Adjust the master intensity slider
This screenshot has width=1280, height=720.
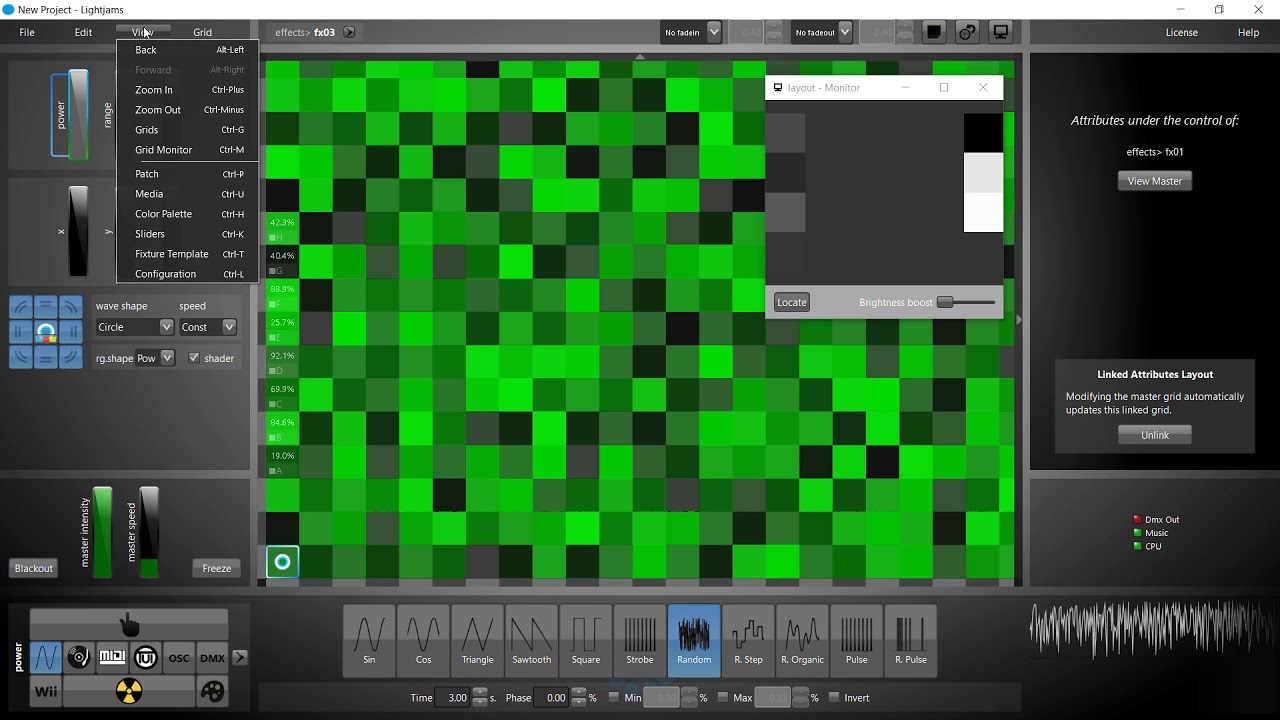[102, 532]
